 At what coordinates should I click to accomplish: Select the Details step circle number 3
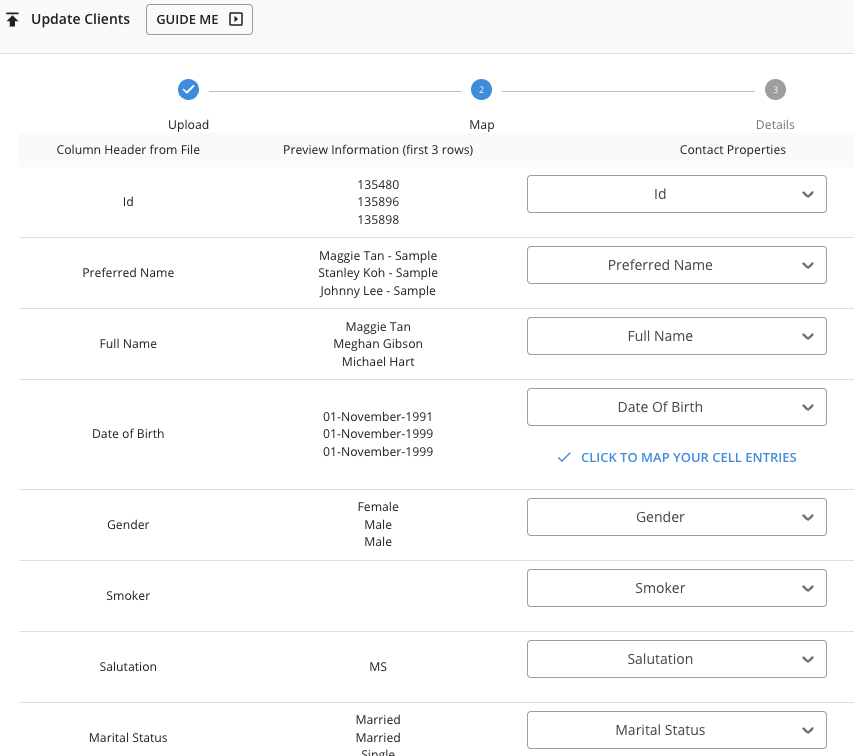click(775, 89)
